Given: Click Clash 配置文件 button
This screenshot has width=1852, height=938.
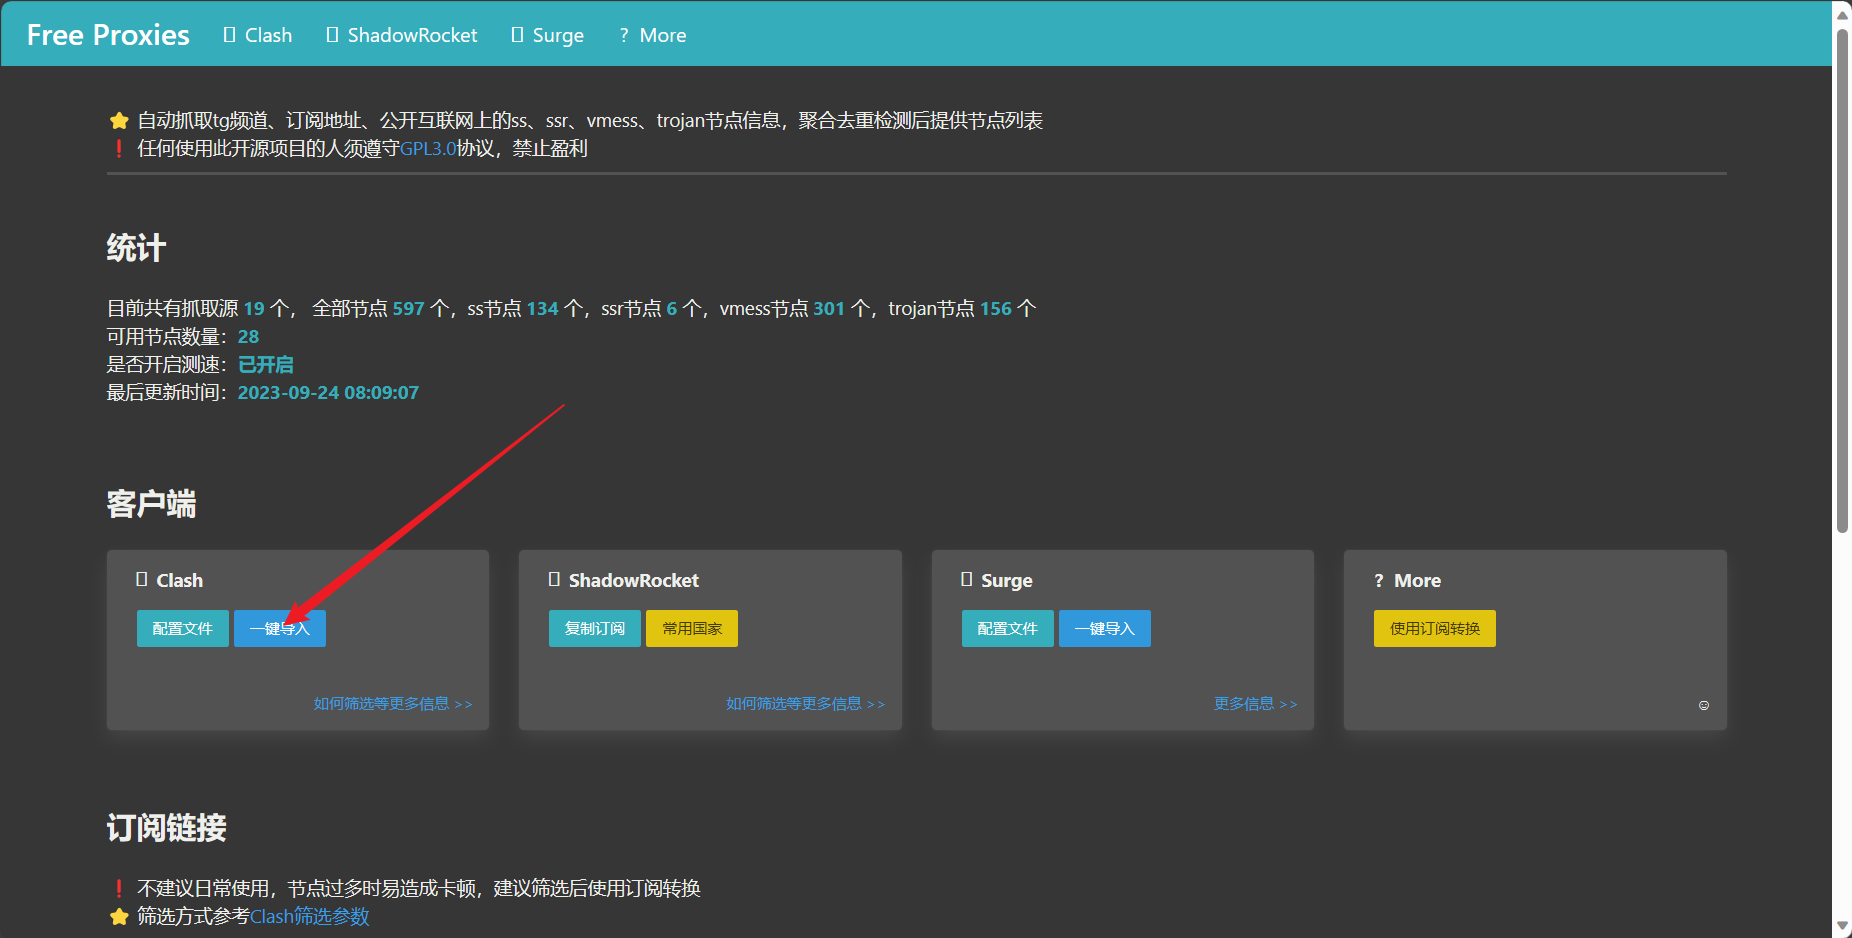Looking at the screenshot, I should click(x=182, y=629).
